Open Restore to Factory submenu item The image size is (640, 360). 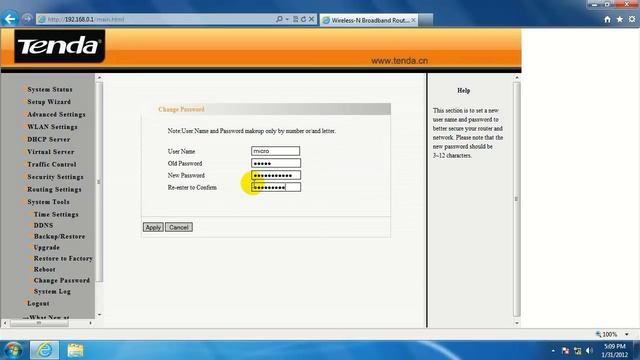[x=63, y=258]
